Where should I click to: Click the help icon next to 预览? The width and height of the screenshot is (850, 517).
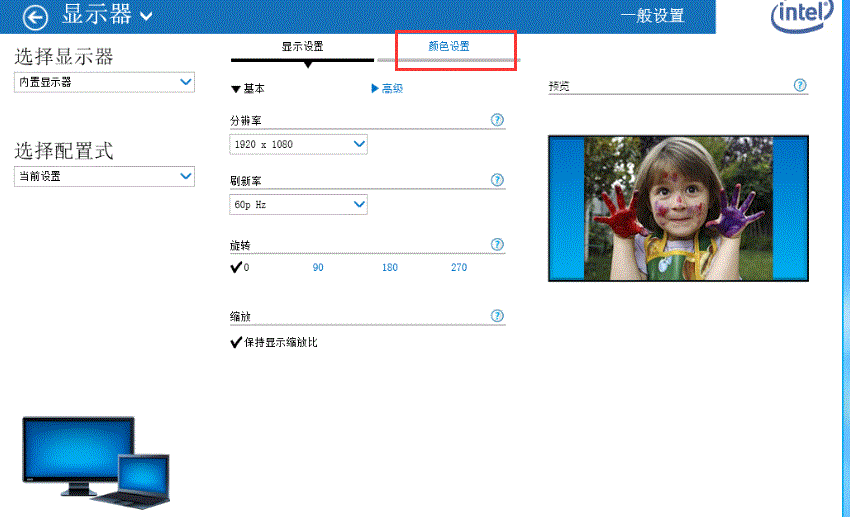(x=800, y=85)
